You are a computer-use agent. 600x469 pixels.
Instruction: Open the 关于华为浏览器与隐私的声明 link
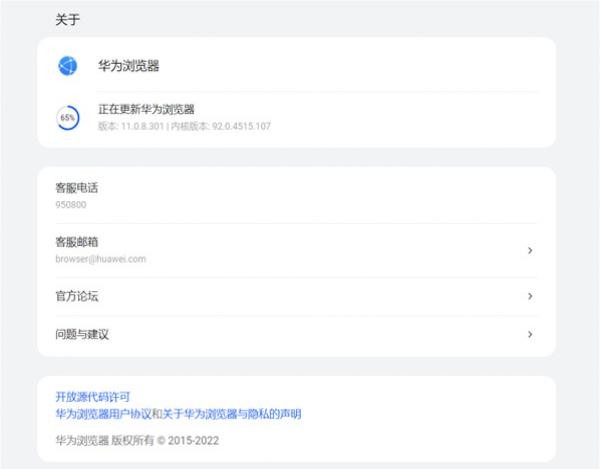232,414
